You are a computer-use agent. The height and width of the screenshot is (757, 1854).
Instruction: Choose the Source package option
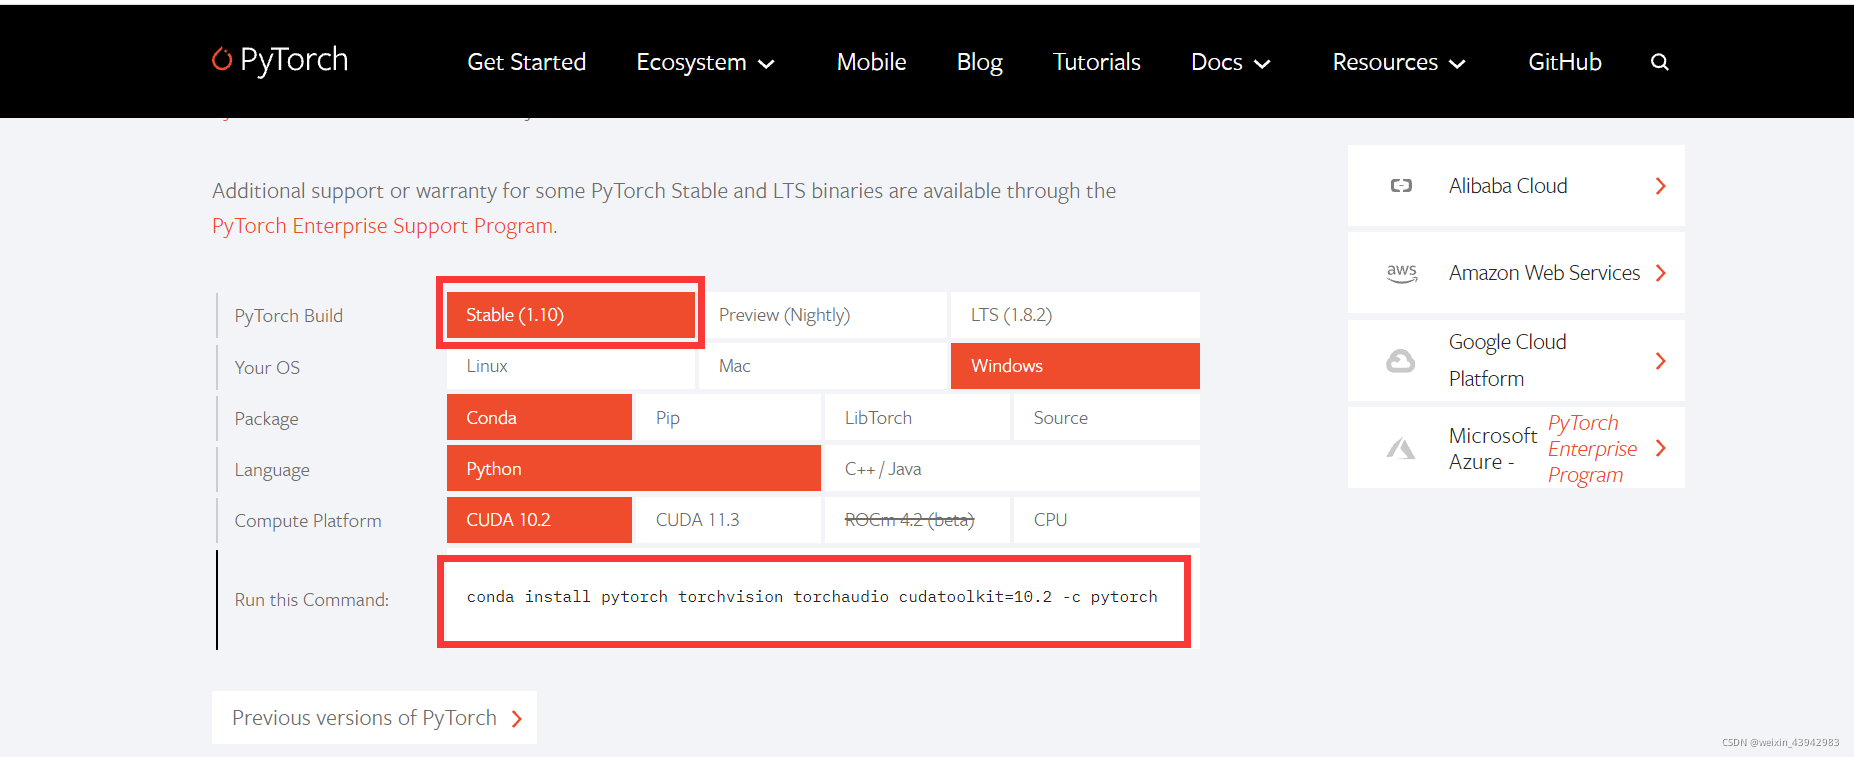[1107, 417]
